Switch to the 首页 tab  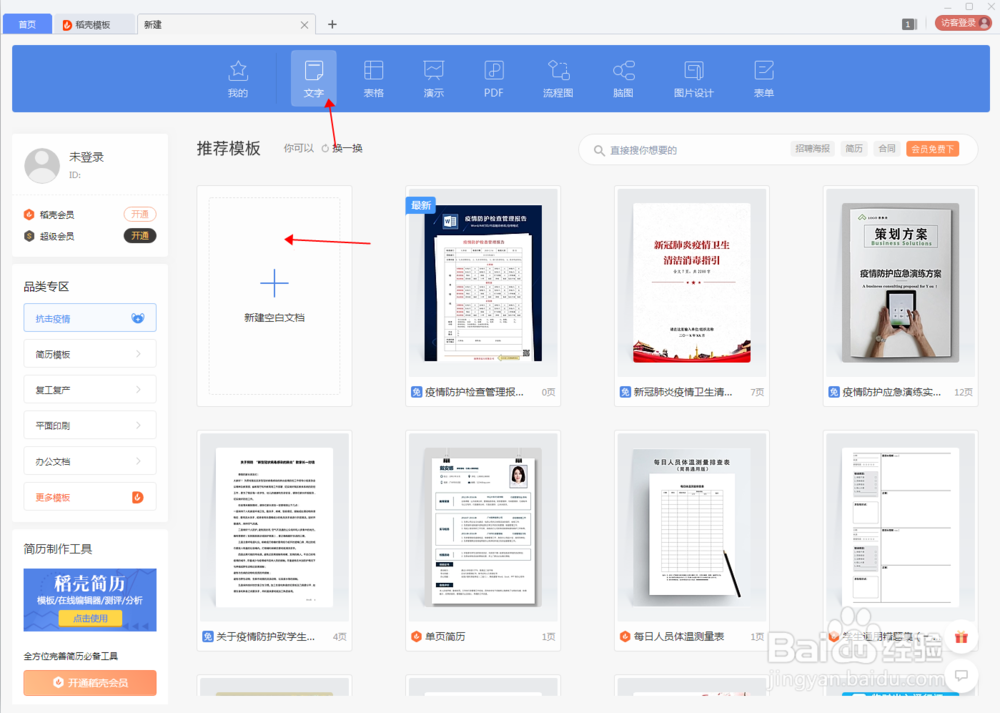pyautogui.click(x=27, y=24)
